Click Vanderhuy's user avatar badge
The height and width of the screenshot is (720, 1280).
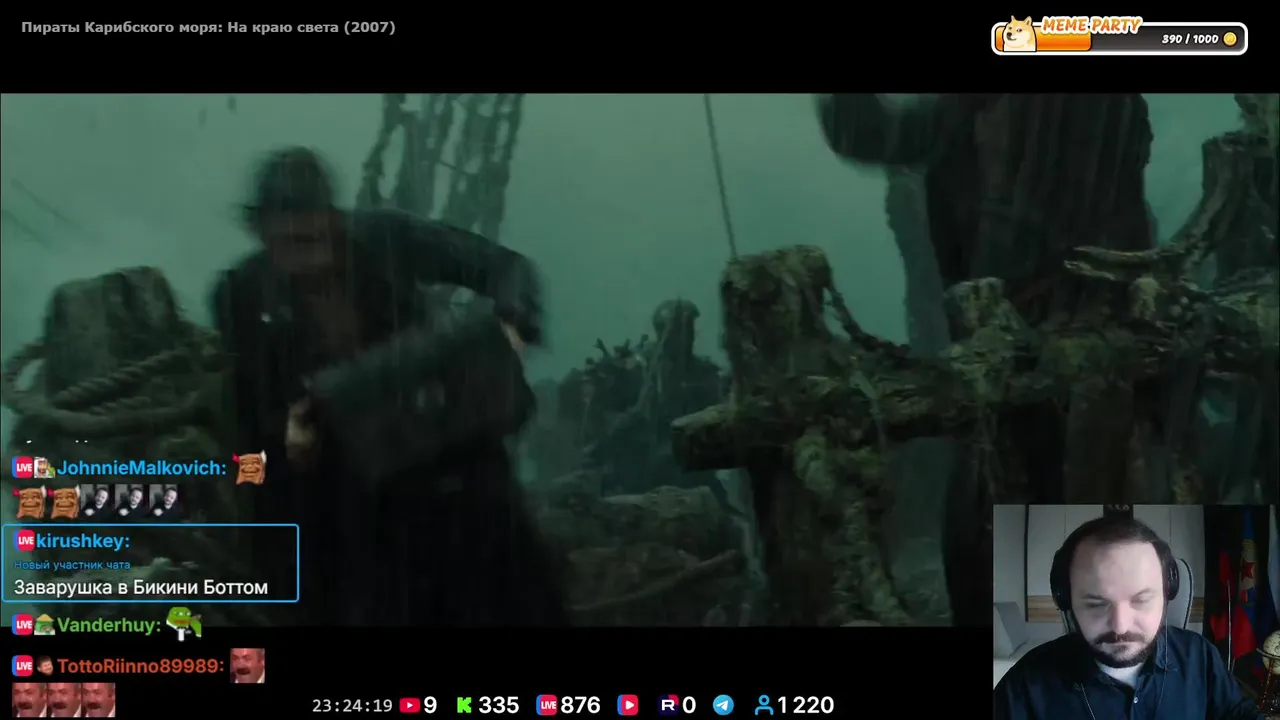(x=44, y=625)
